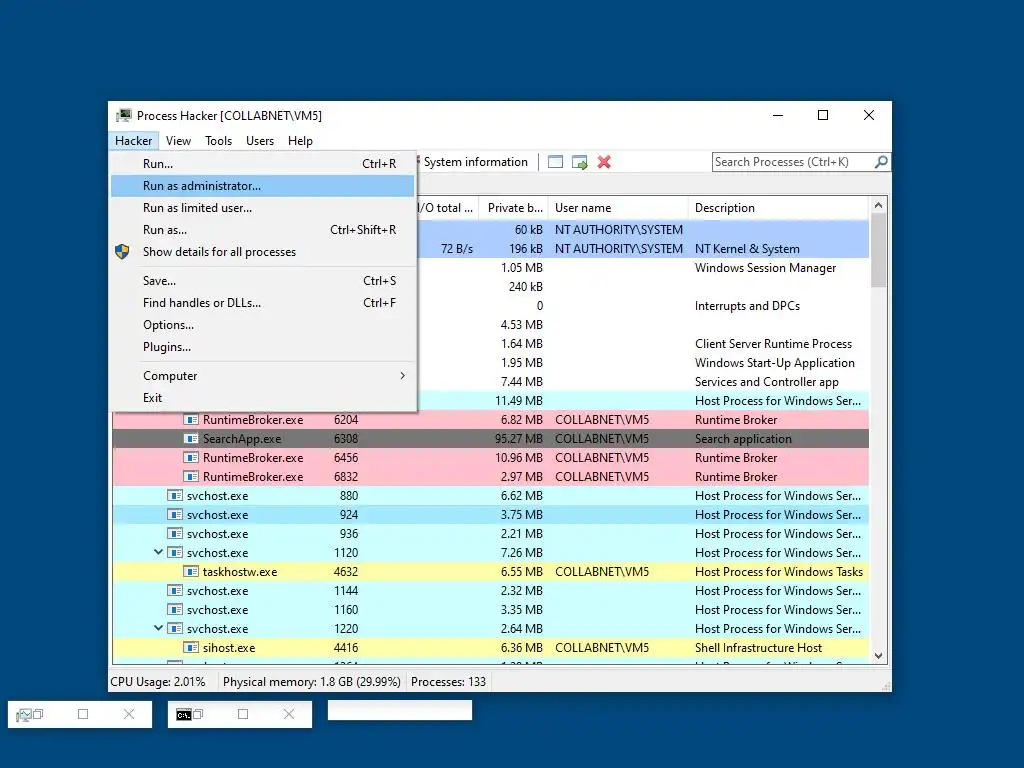Select svchost.exe with PID 1160

pos(490,609)
